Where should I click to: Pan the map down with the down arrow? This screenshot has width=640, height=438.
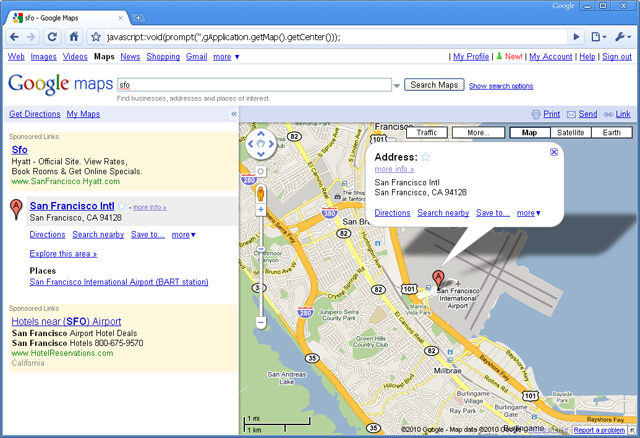click(x=261, y=154)
